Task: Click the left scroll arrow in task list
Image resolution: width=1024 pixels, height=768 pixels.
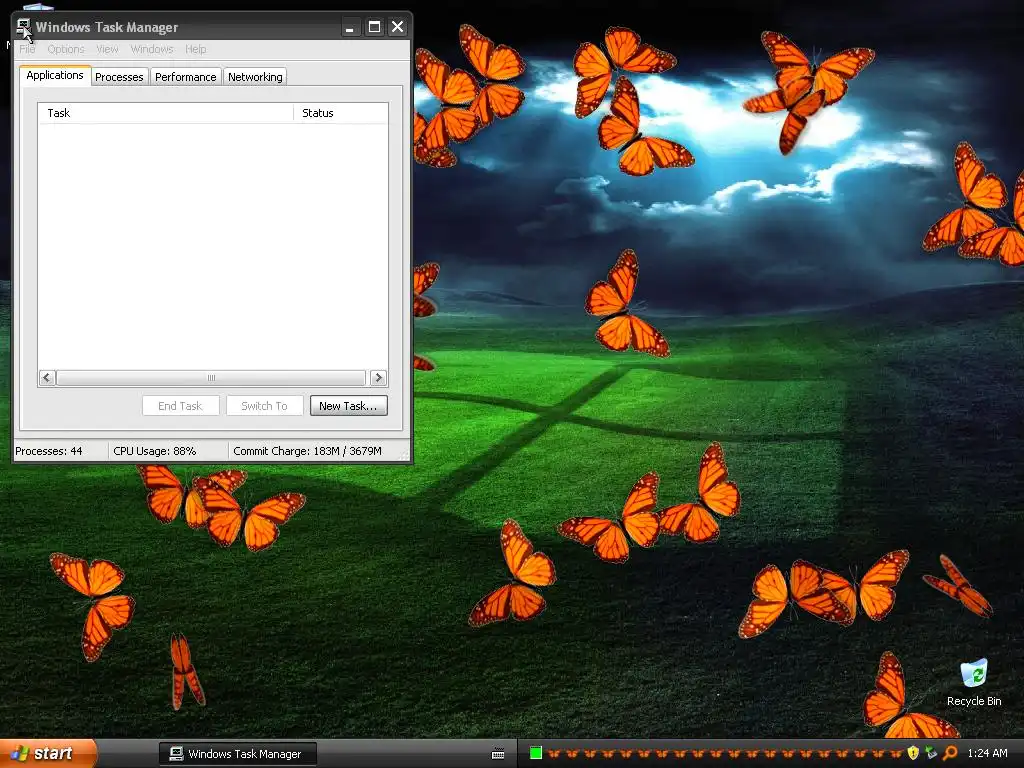Action: [47, 377]
